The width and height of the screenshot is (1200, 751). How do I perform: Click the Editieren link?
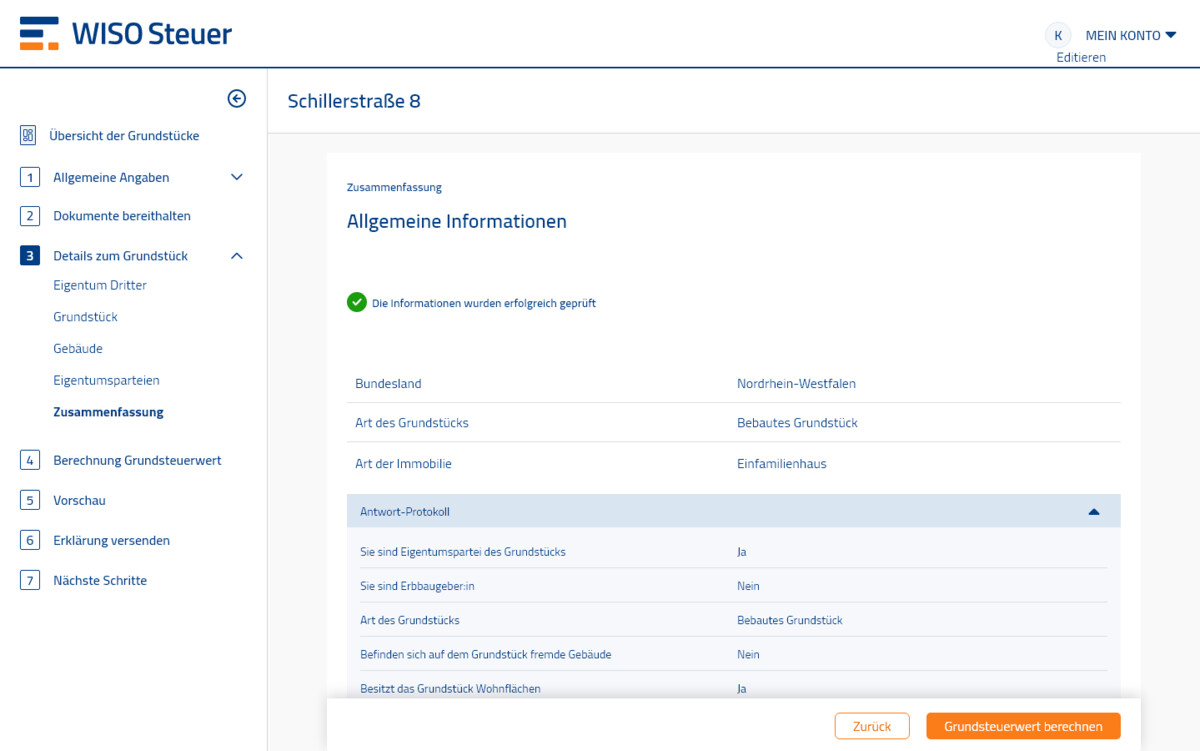pos(1081,58)
